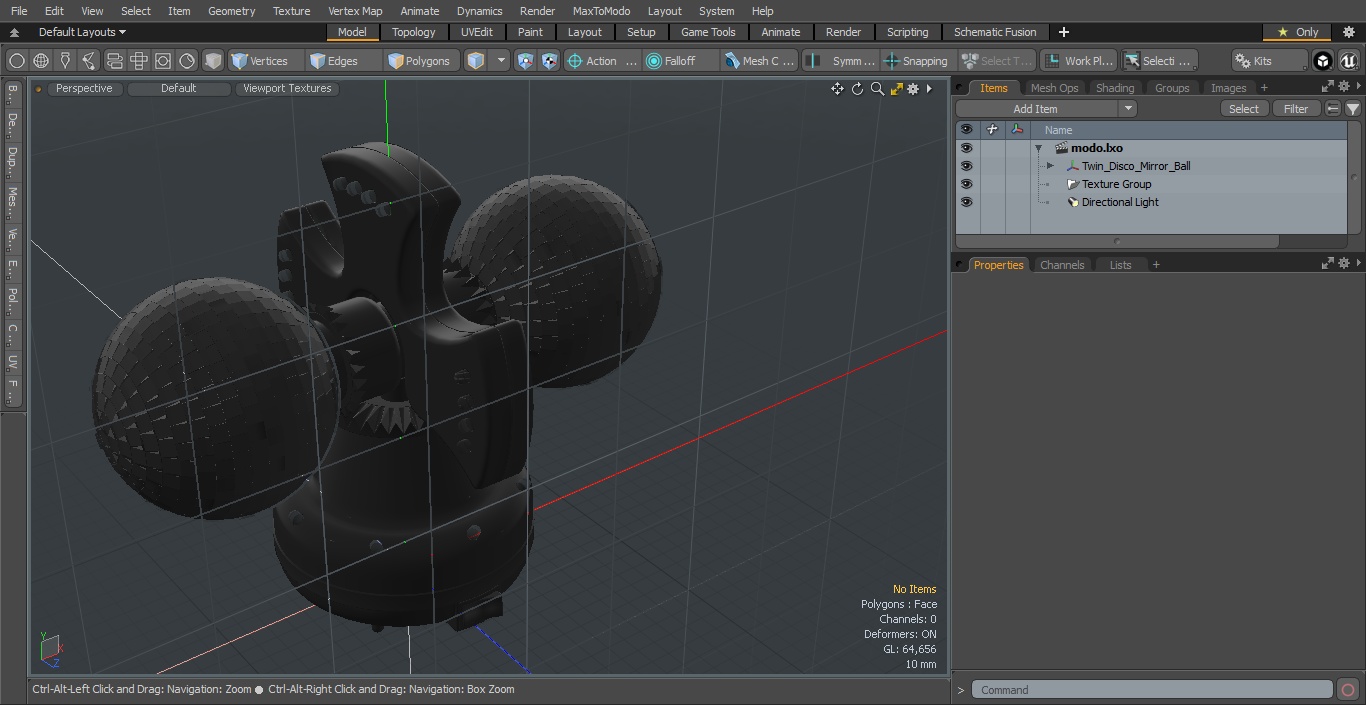This screenshot has width=1366, height=705.
Task: Click the Select button in Items panel
Action: (x=1244, y=109)
